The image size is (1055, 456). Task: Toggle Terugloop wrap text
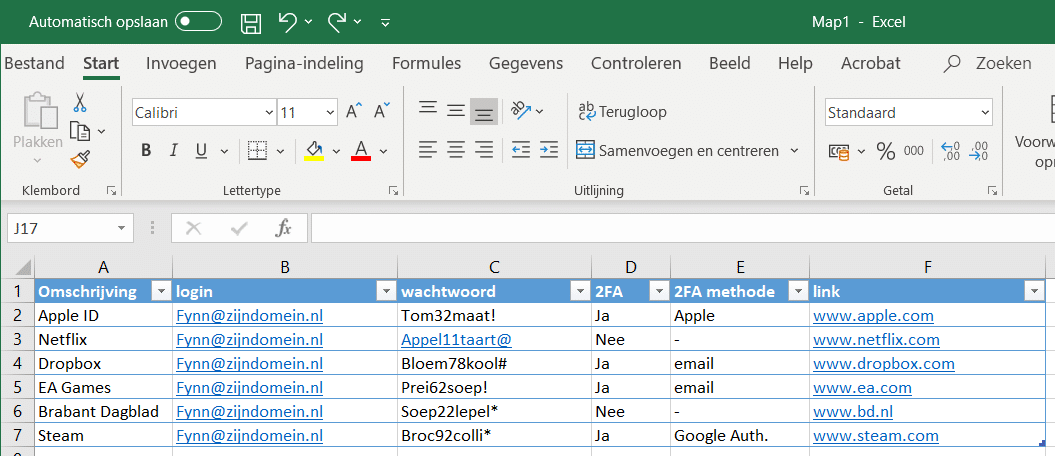[622, 112]
